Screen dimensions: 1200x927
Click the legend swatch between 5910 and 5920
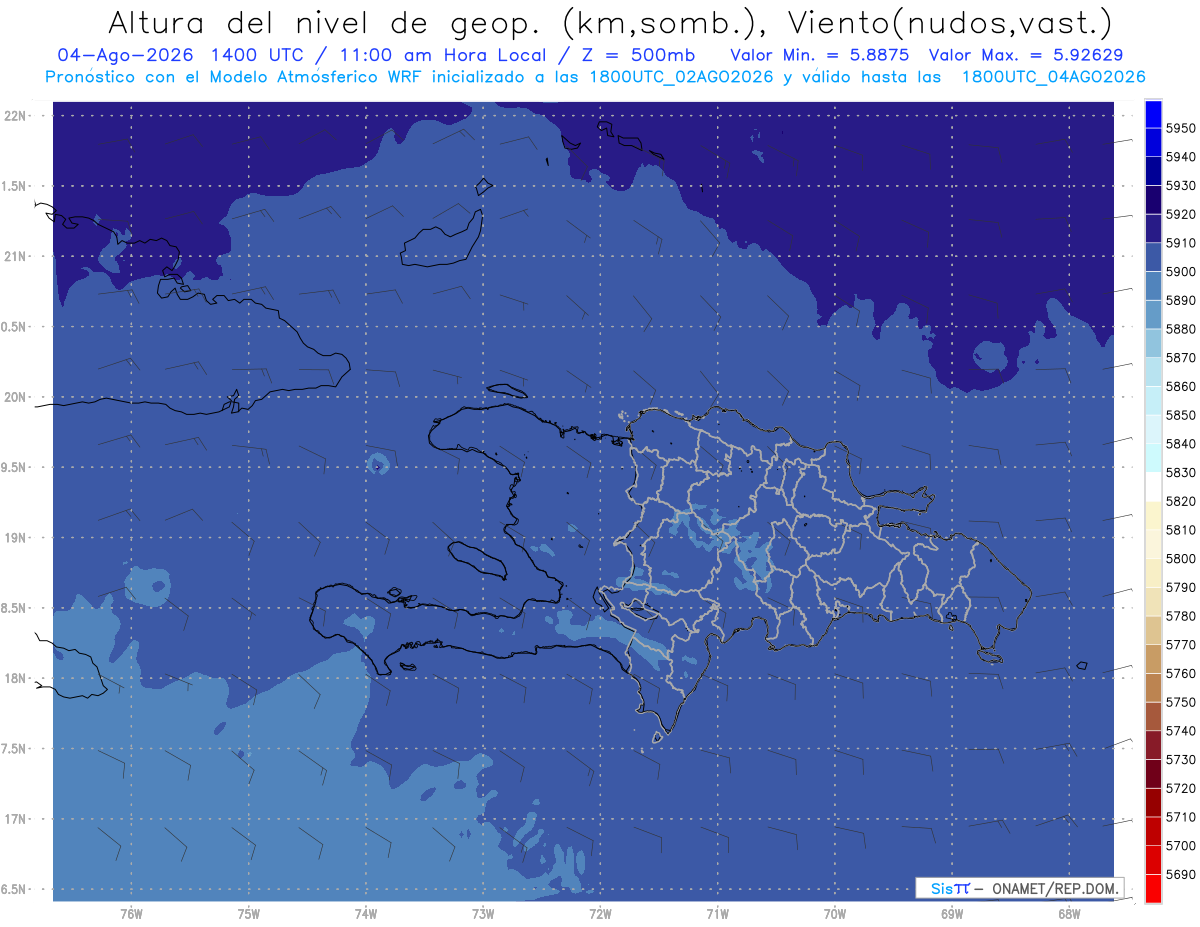coord(1153,229)
